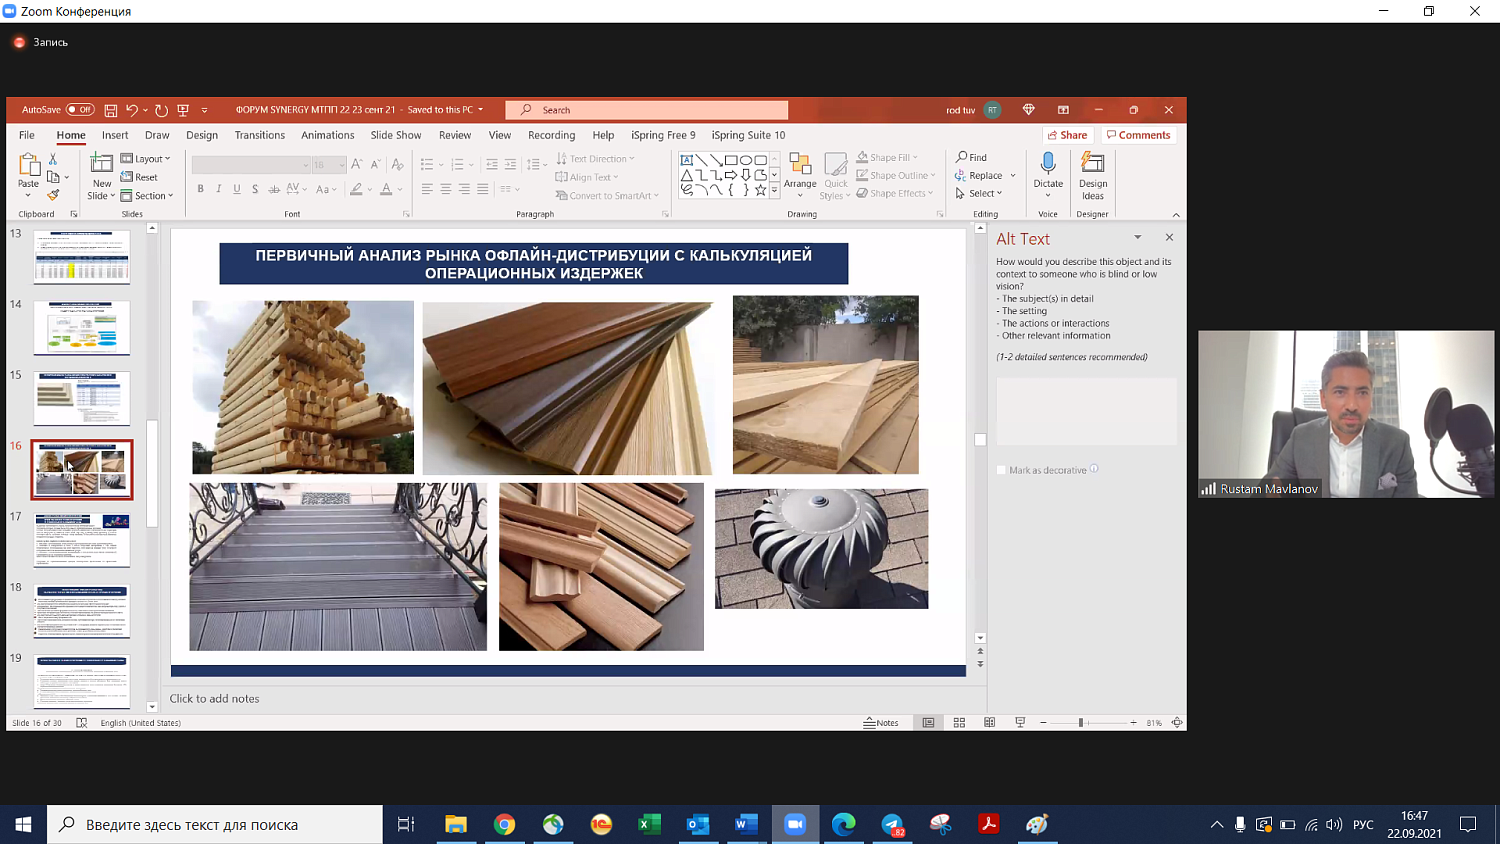Click the Reset slide button
The image size is (1500, 844).
click(x=140, y=178)
